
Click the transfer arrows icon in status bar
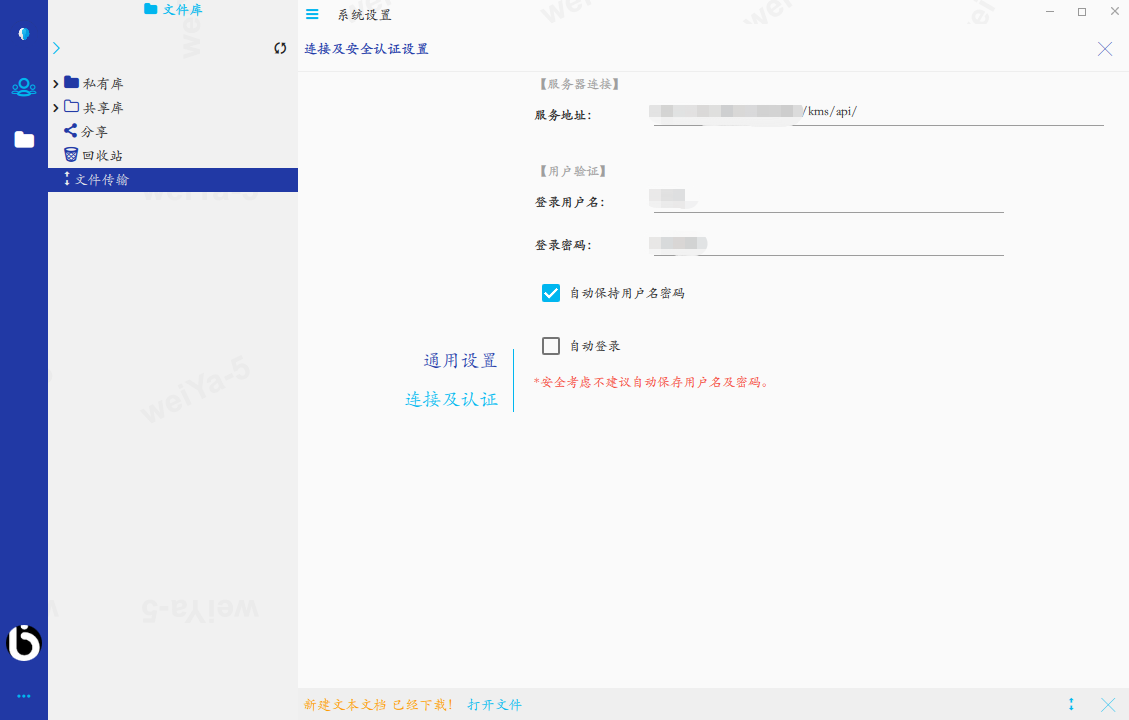pyautogui.click(x=1071, y=704)
